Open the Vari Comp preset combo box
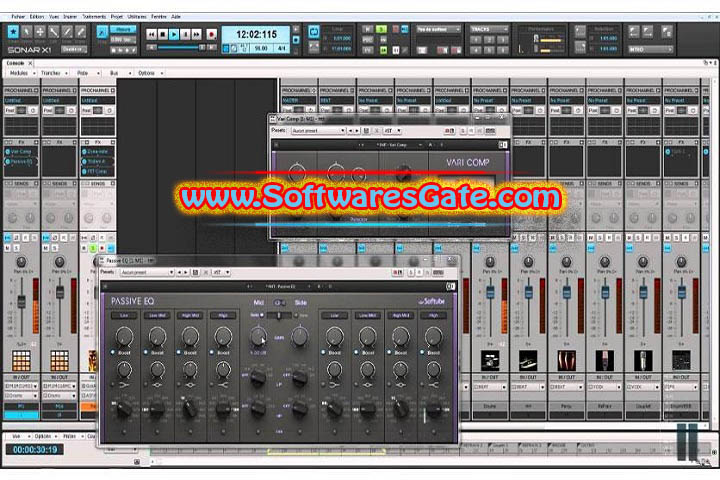 pyautogui.click(x=318, y=131)
